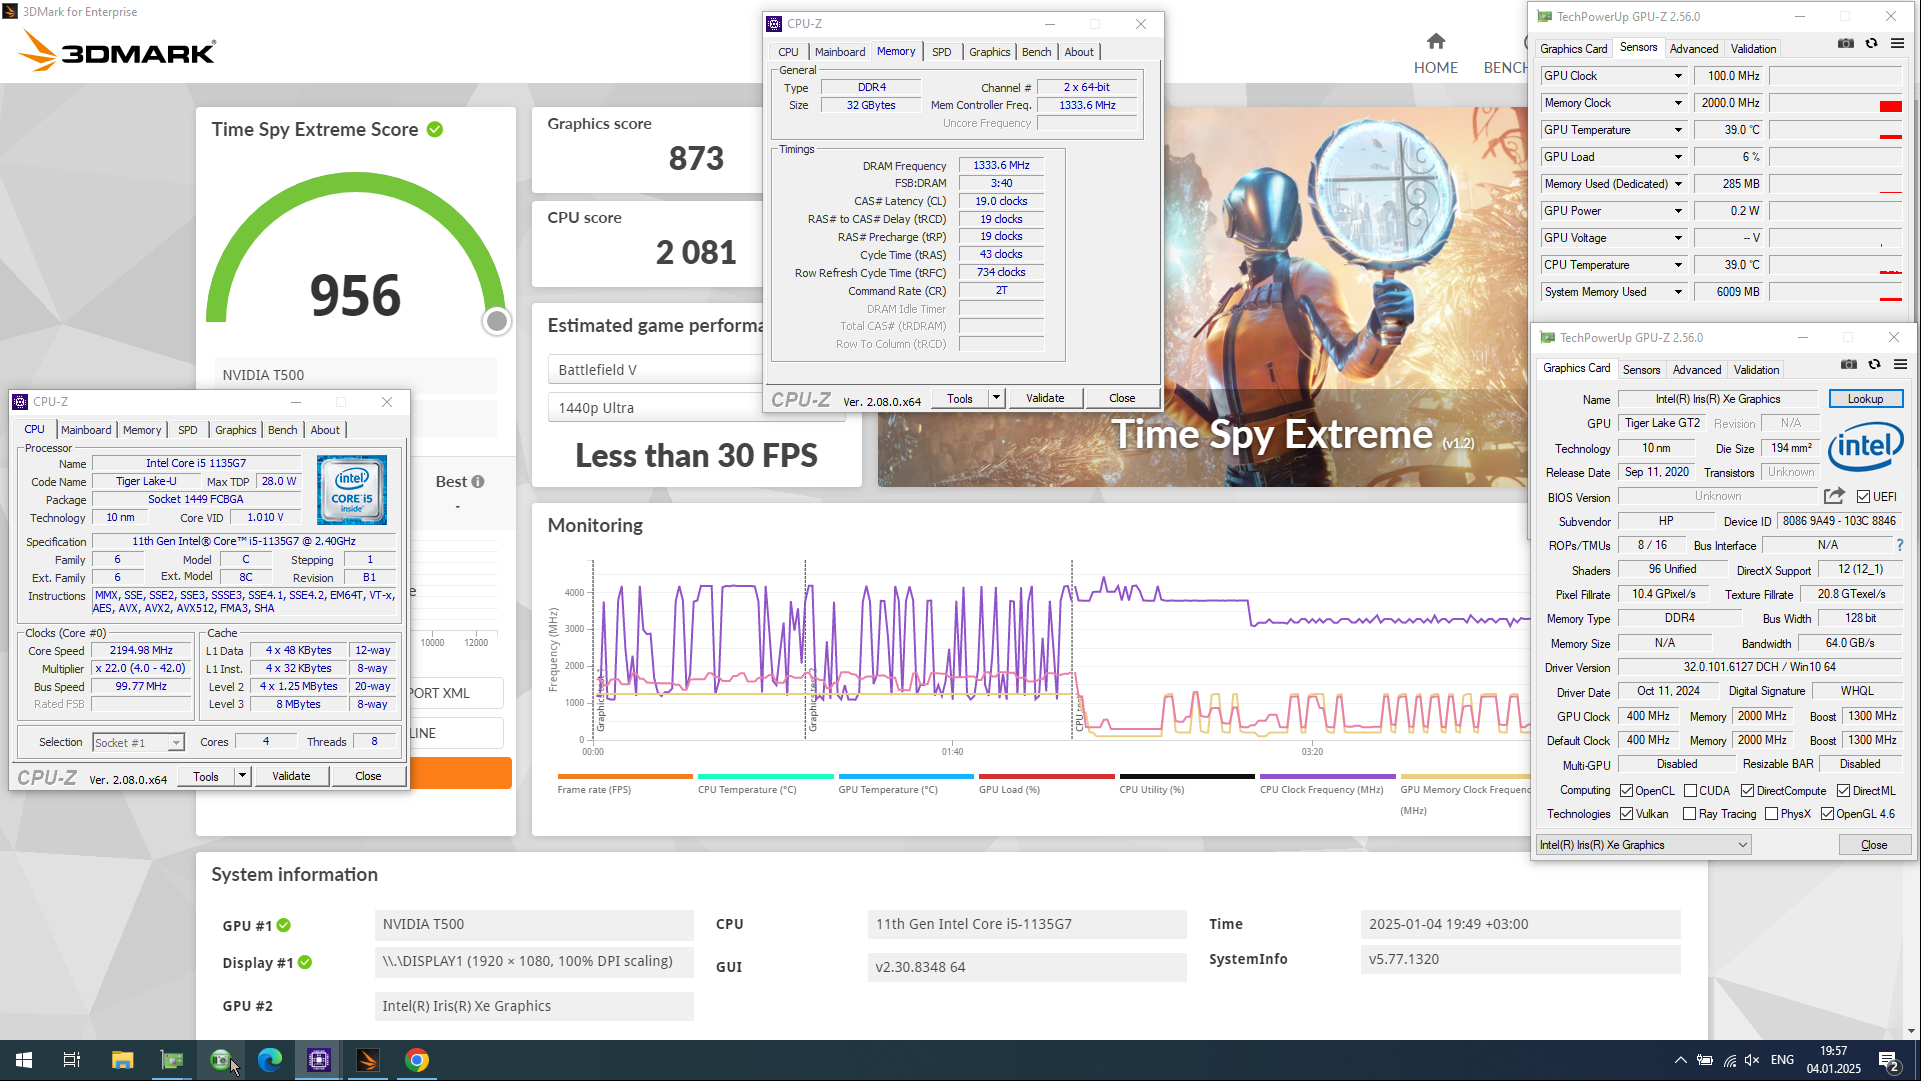
Task: Click the orange Frame rate legend swatch
Action: point(625,776)
